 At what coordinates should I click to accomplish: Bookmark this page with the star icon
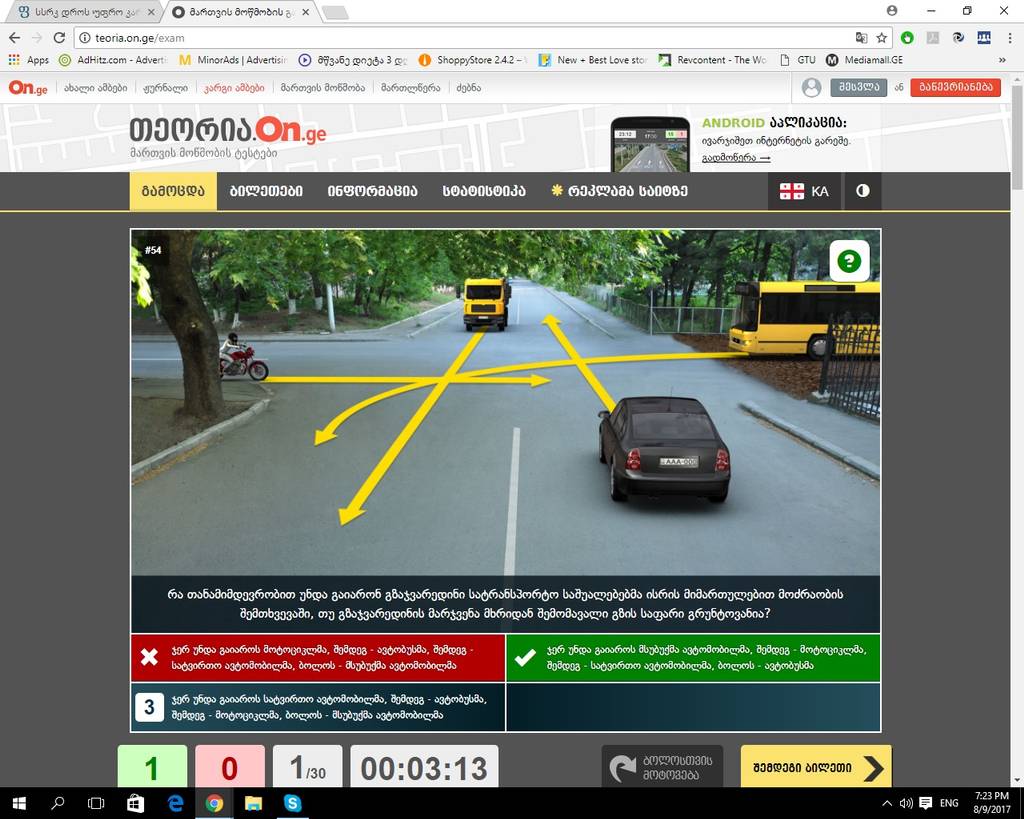(882, 38)
